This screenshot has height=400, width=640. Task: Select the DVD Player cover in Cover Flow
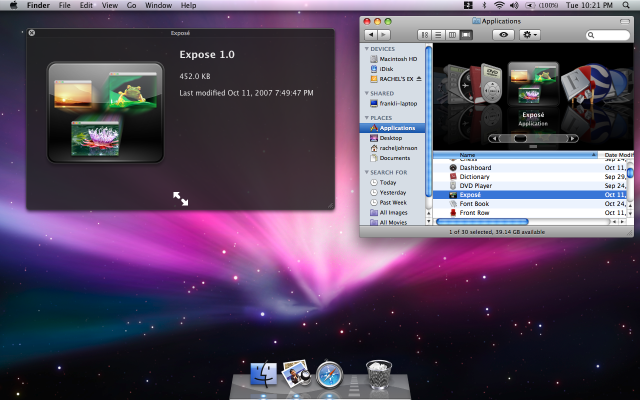point(491,84)
